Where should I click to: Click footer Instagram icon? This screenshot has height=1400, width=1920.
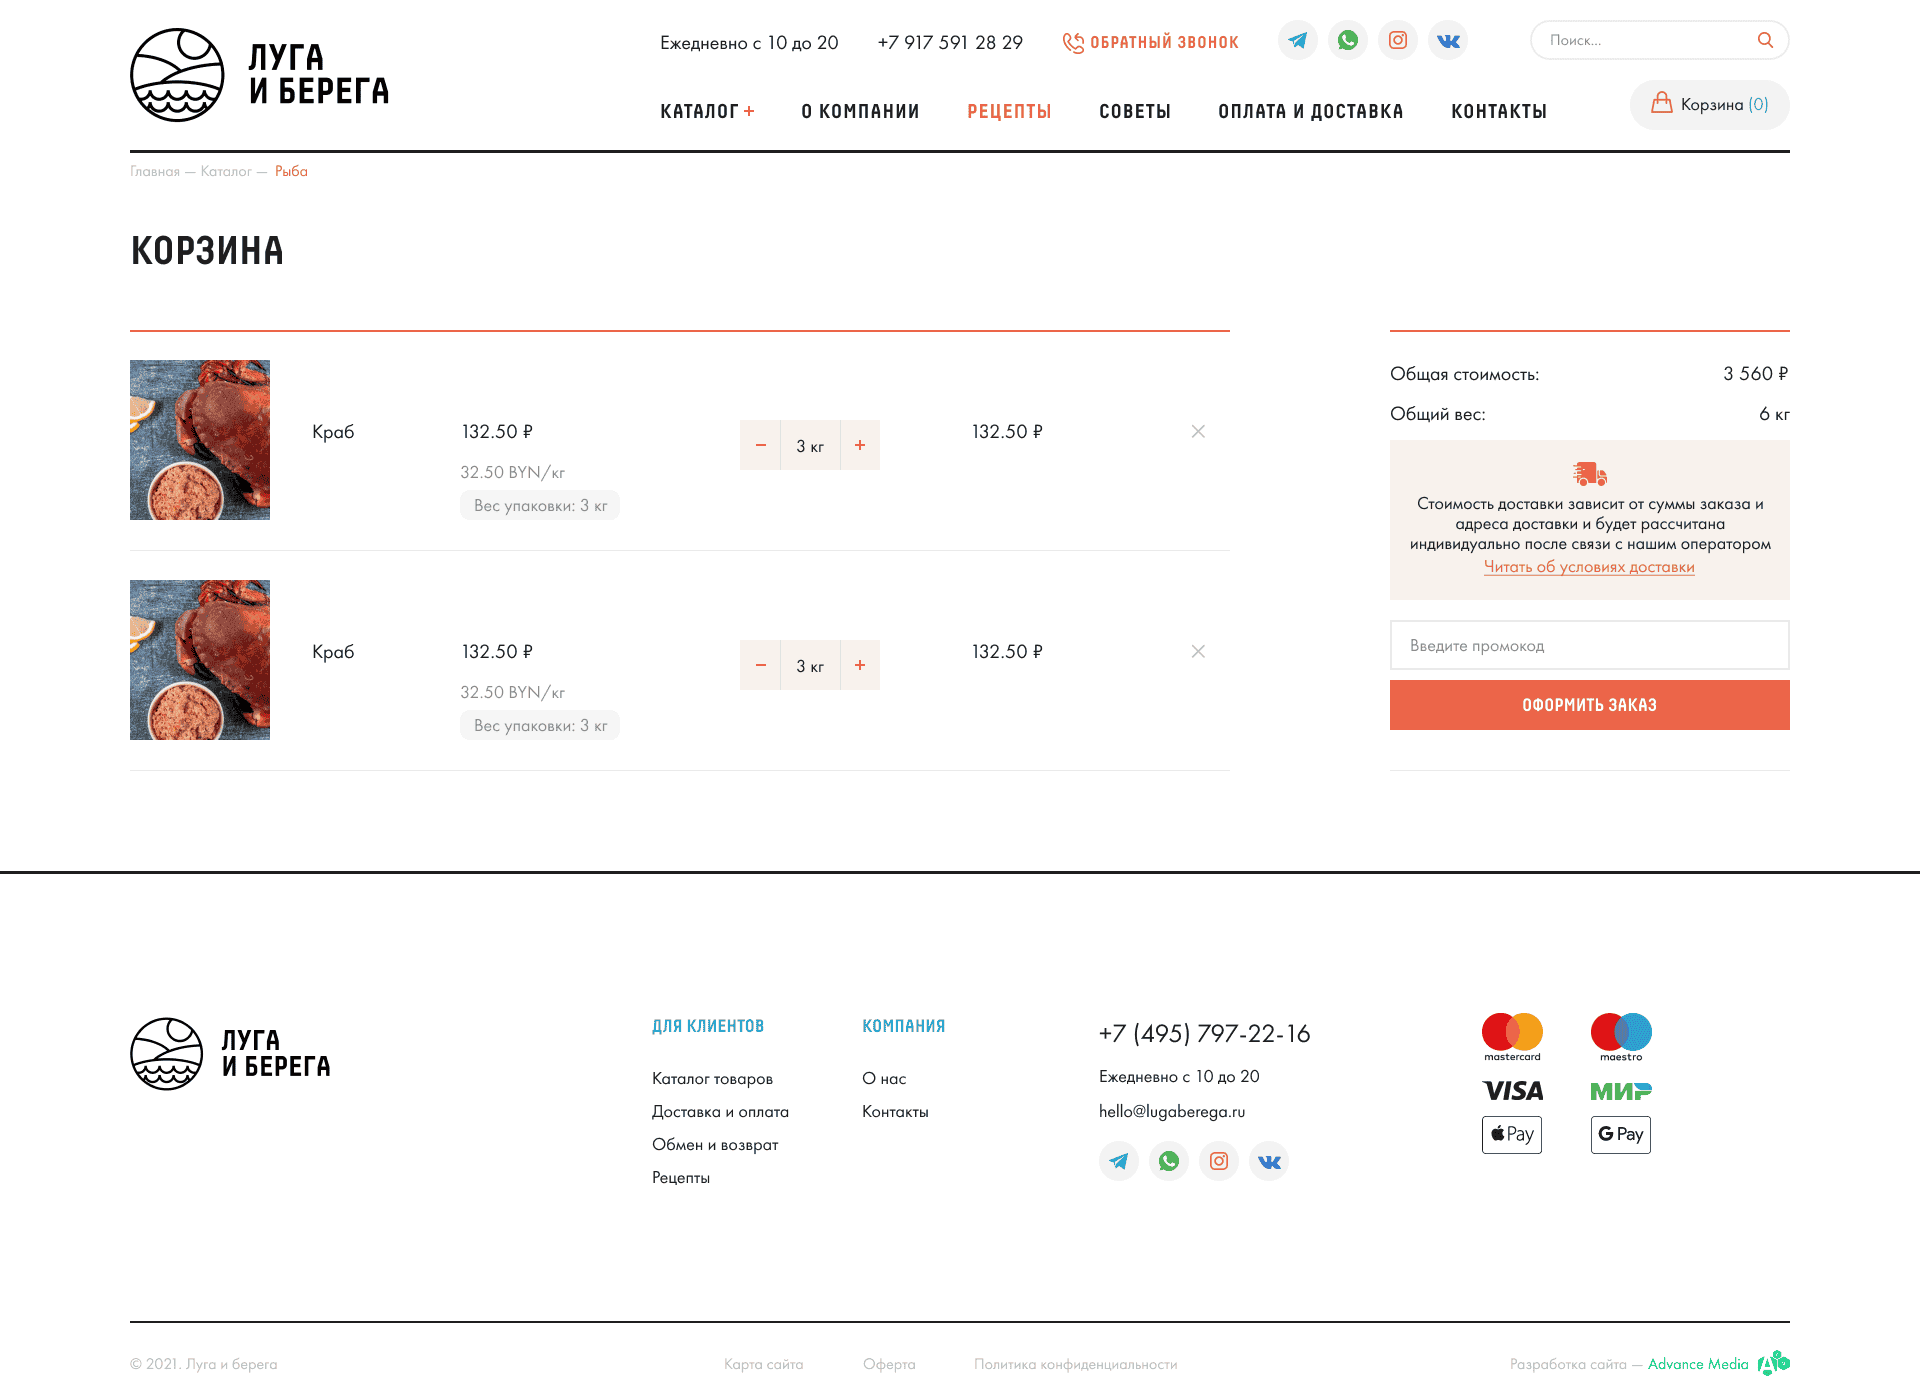pos(1219,1161)
